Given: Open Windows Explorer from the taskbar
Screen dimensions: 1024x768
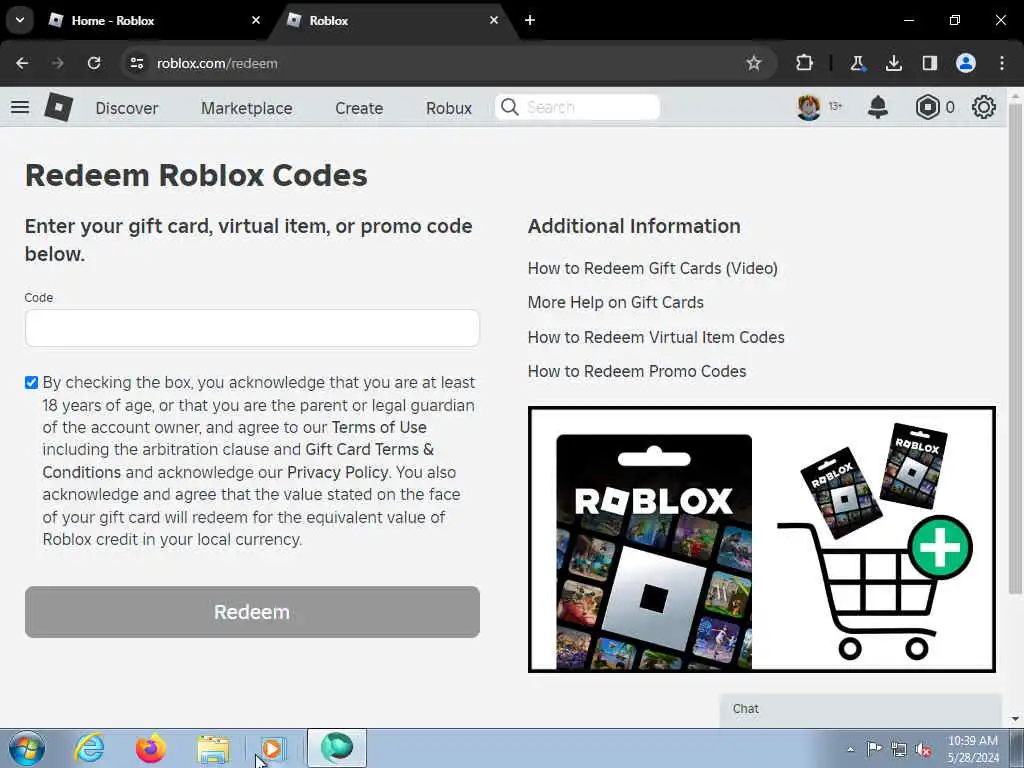Looking at the screenshot, I should pyautogui.click(x=213, y=748).
